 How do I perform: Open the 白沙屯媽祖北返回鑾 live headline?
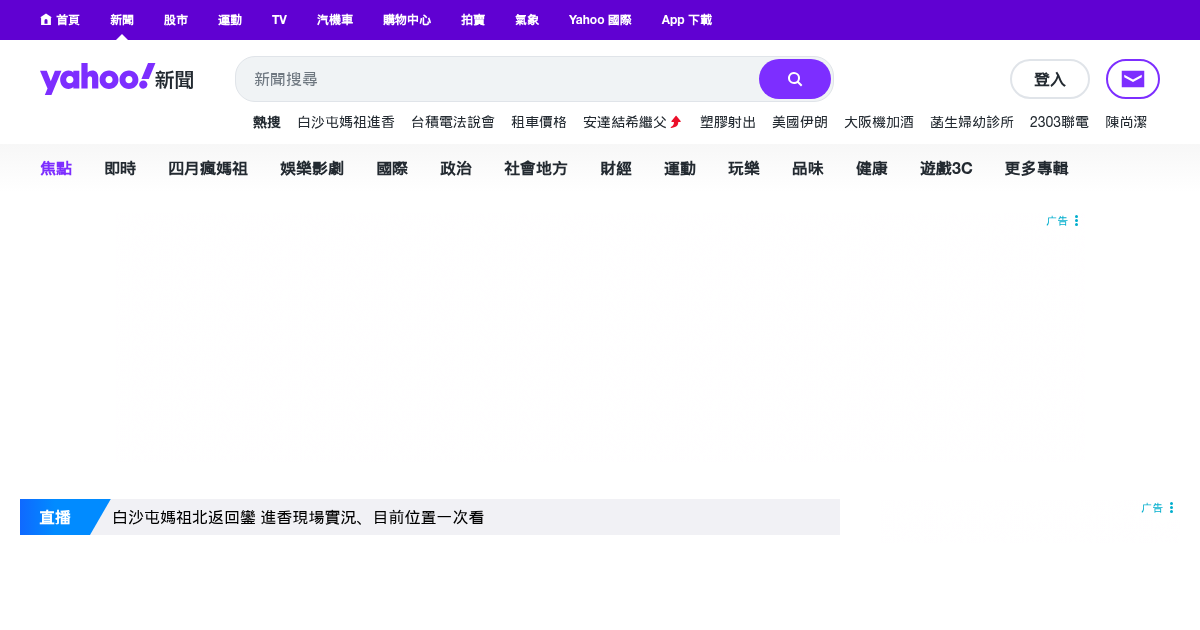pyautogui.click(x=298, y=518)
